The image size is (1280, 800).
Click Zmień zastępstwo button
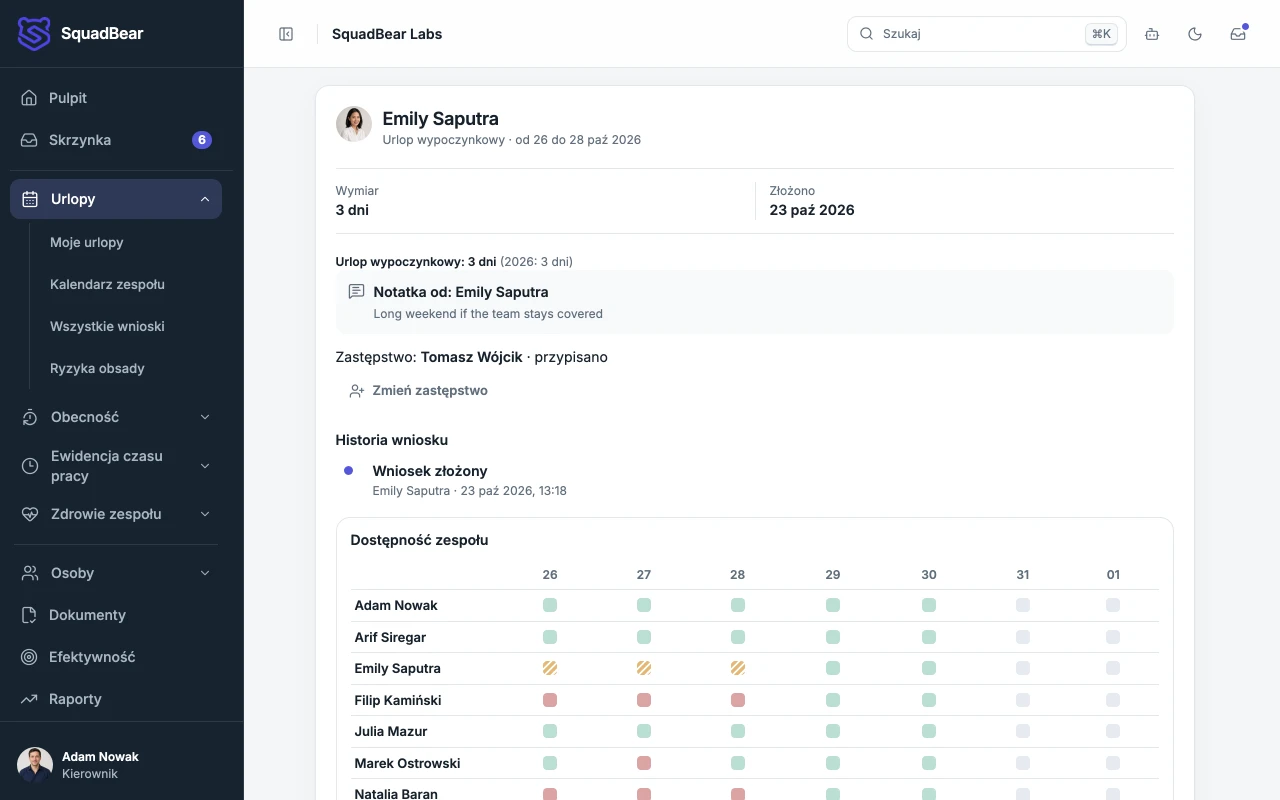pyautogui.click(x=418, y=391)
